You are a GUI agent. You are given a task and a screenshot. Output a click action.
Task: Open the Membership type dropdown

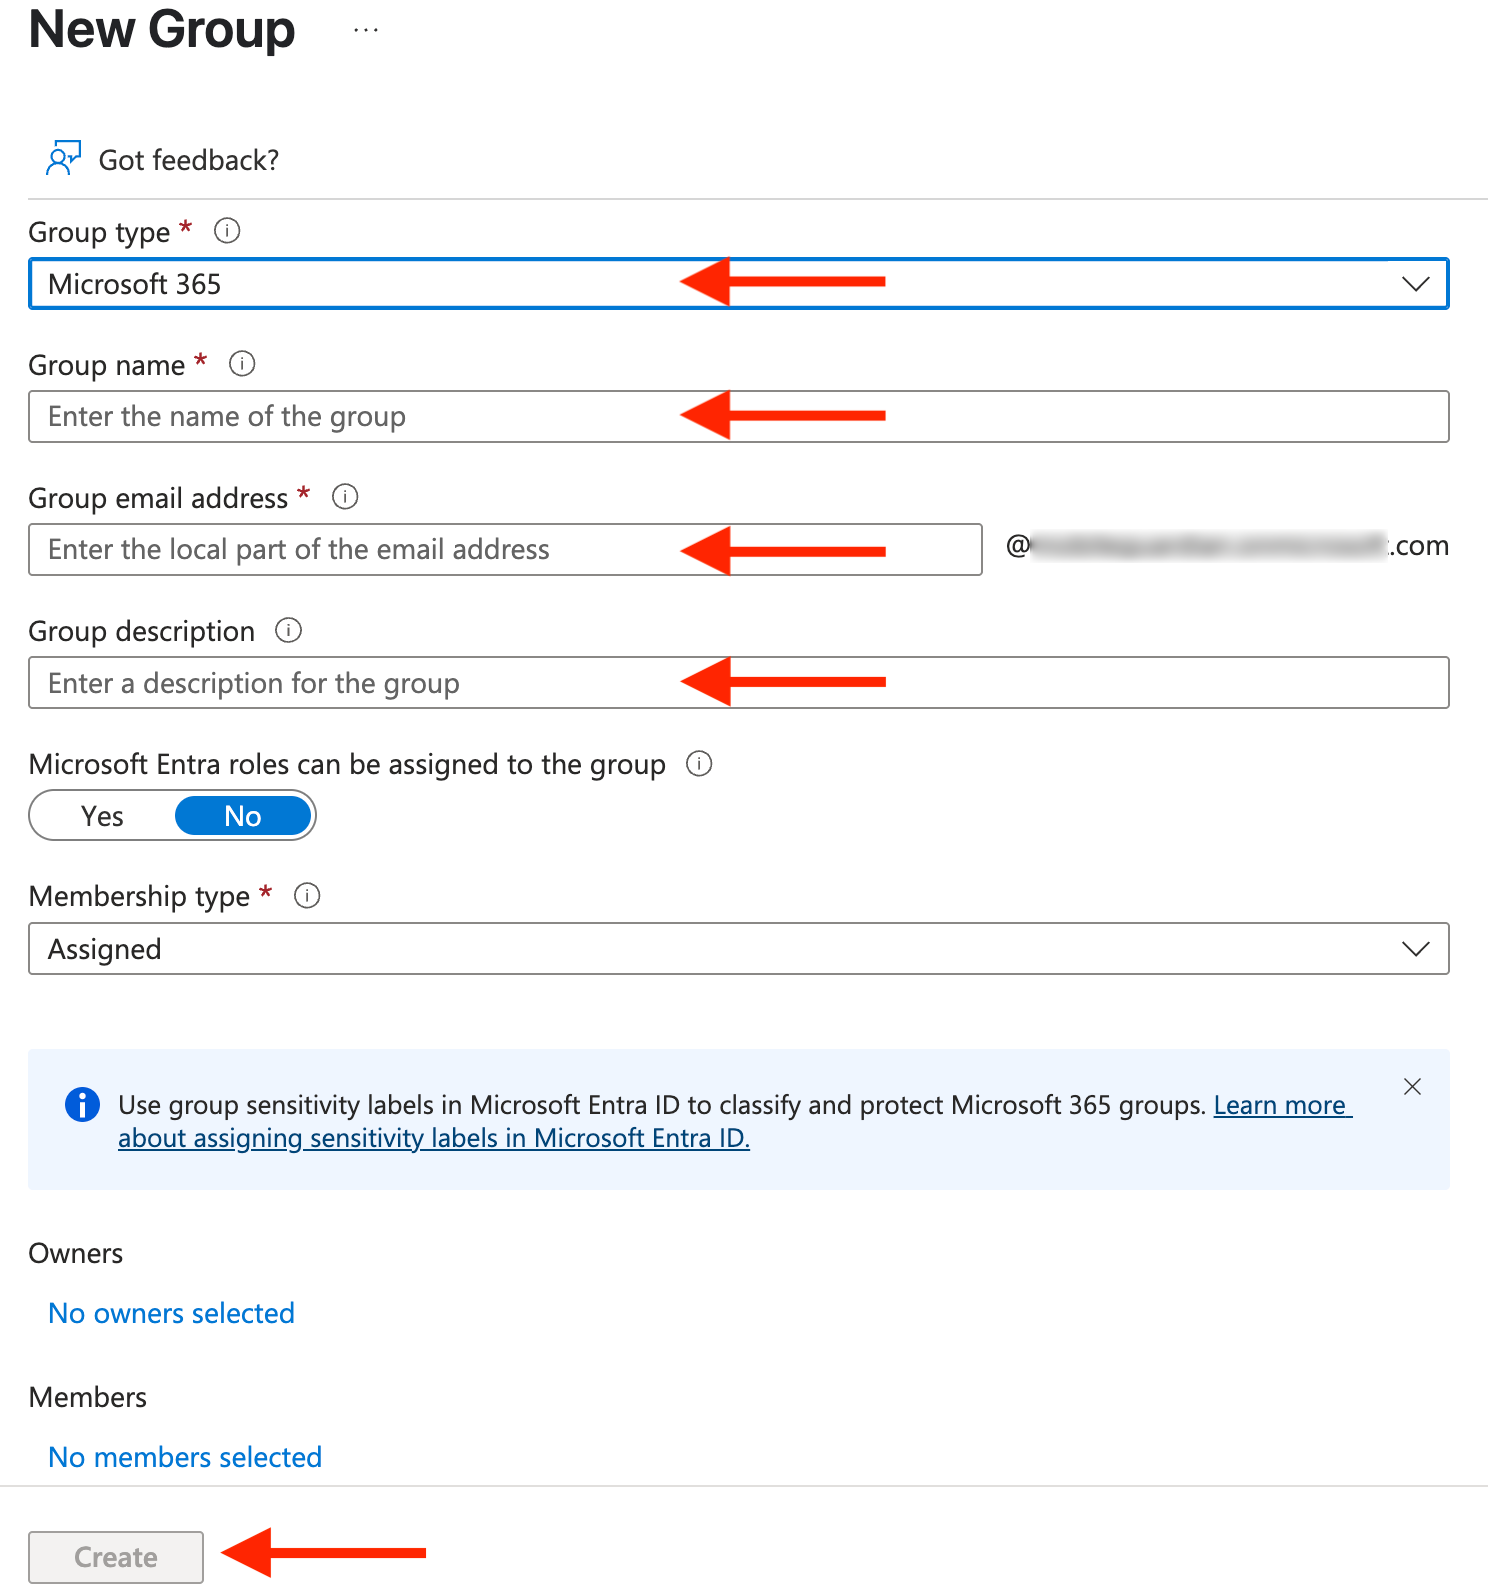[x=739, y=949]
